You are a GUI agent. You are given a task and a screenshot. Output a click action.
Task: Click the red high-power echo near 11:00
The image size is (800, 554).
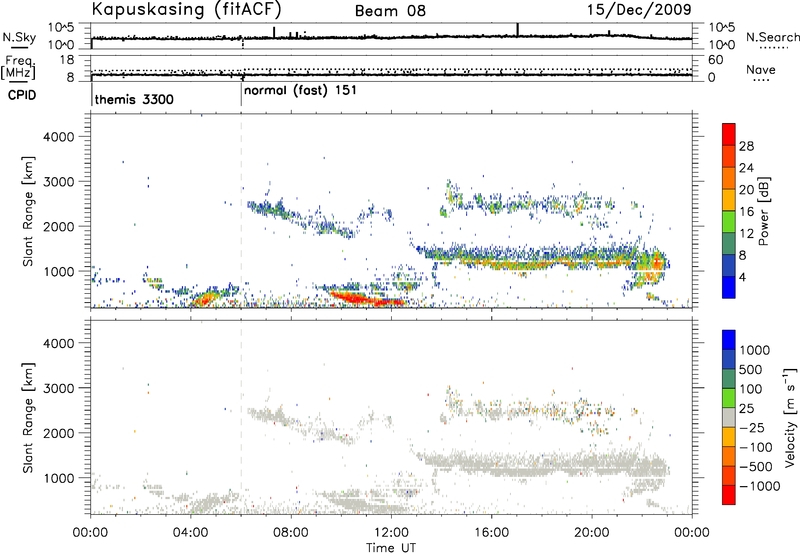[x=366, y=298]
